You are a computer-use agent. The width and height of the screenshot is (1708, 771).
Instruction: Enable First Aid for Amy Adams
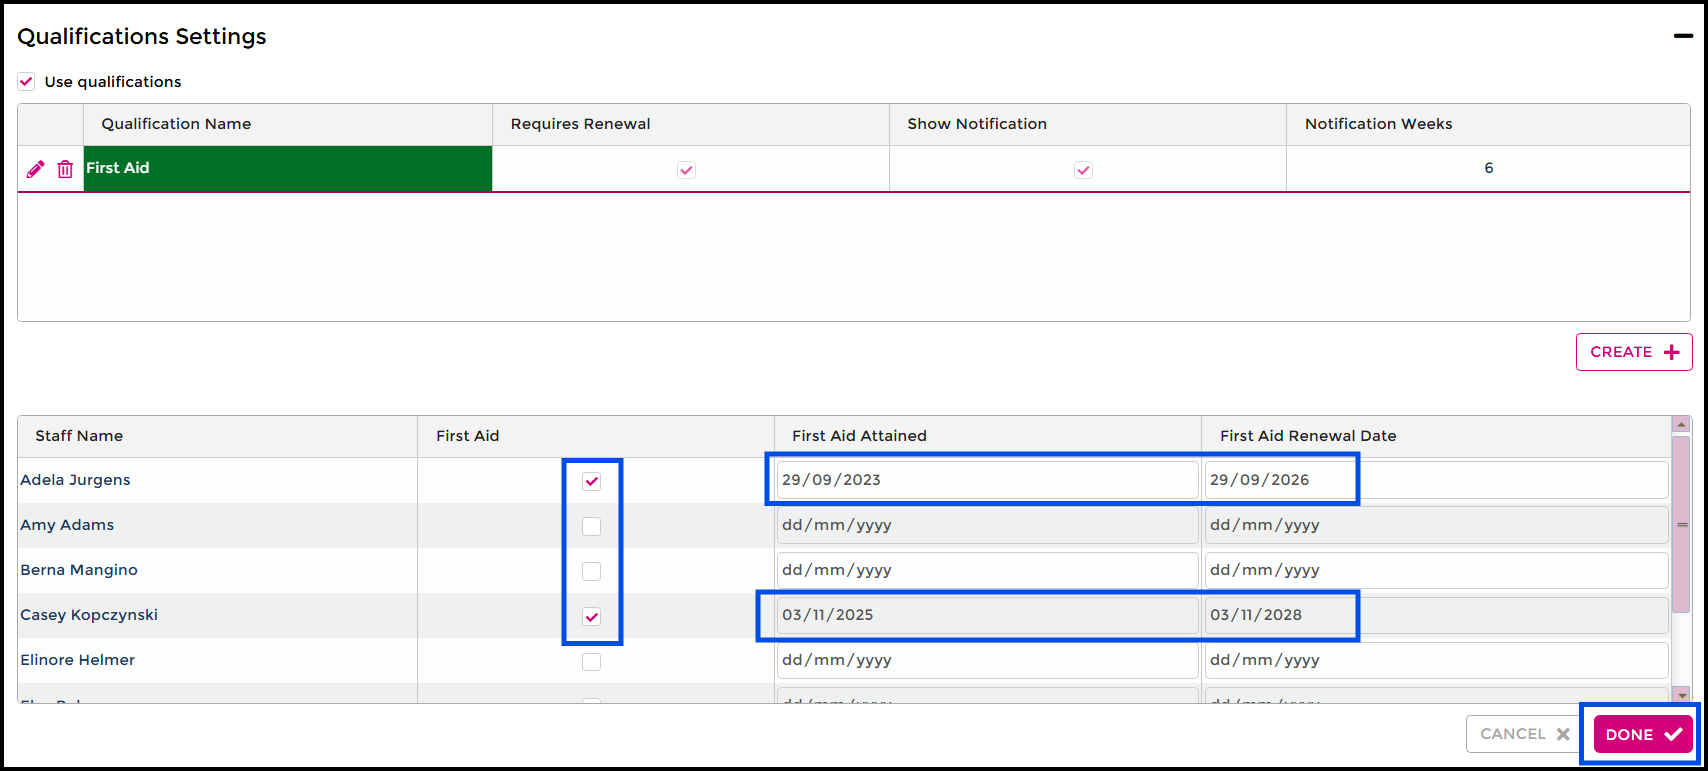592,526
